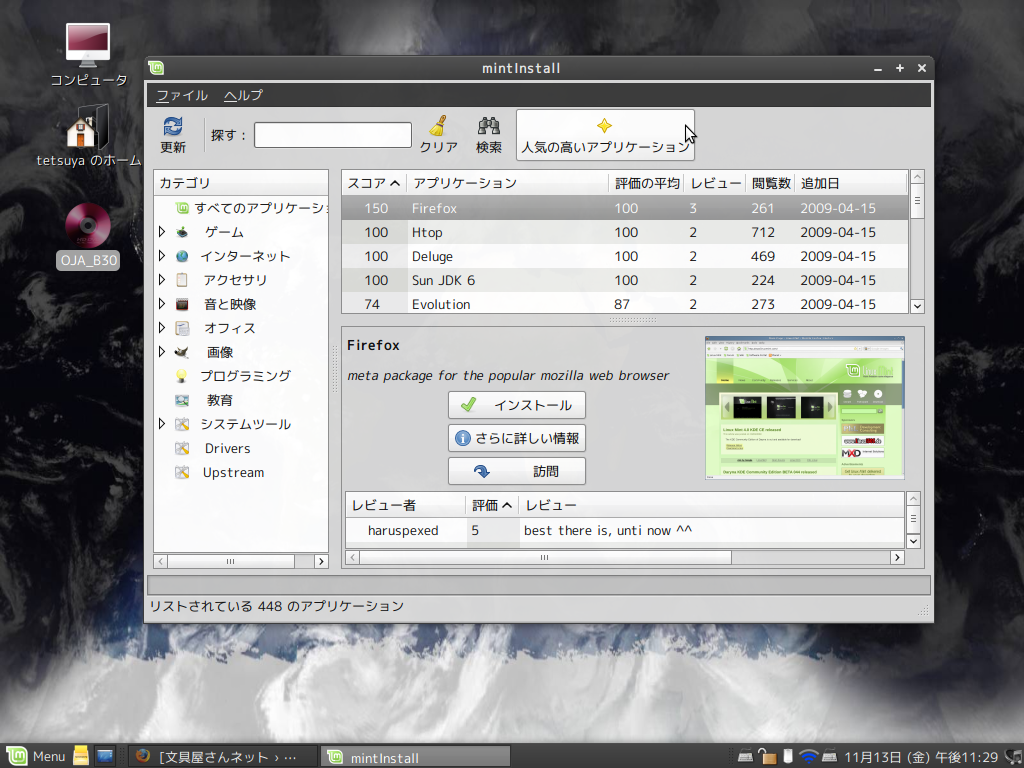Screen dimensions: 1024x768
Task: Click the 教育 category icon
Action: [x=182, y=400]
